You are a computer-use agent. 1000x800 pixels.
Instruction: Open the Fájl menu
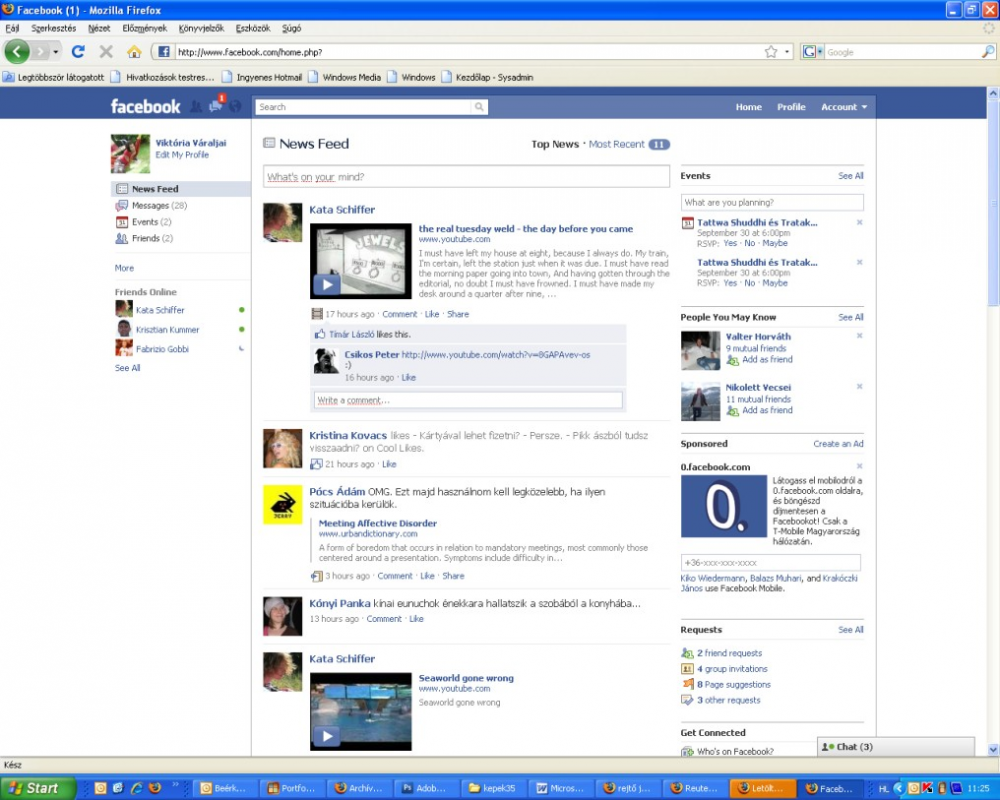12,28
